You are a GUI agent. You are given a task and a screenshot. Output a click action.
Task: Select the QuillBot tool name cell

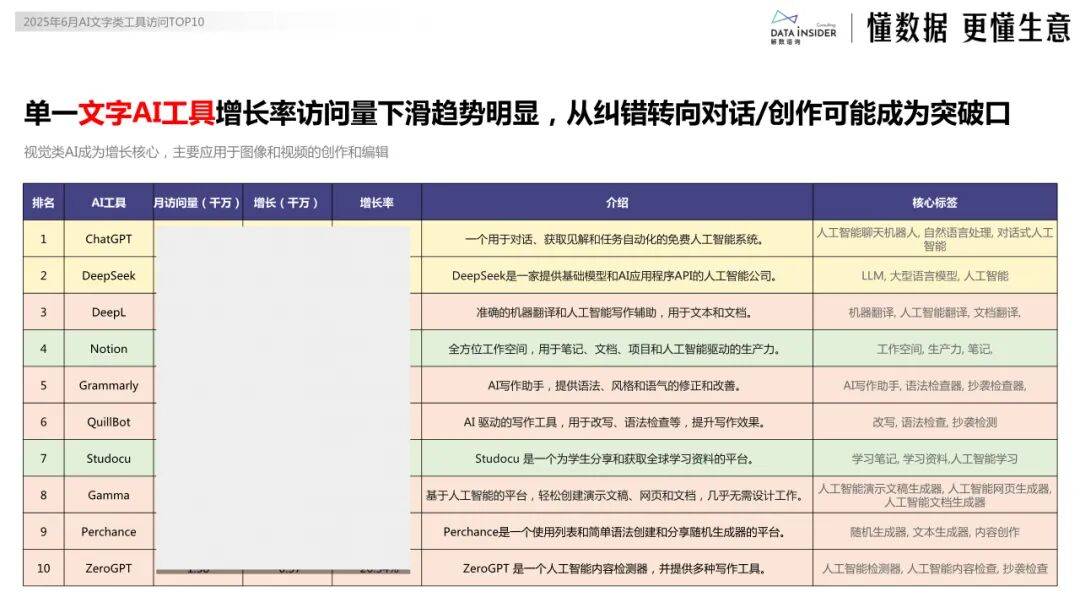point(109,421)
